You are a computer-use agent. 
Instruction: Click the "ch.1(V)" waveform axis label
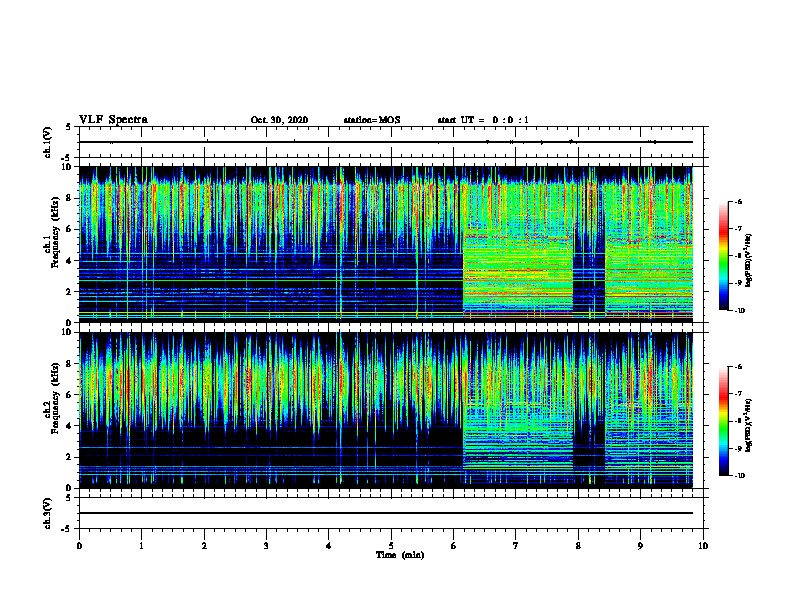coord(48,142)
